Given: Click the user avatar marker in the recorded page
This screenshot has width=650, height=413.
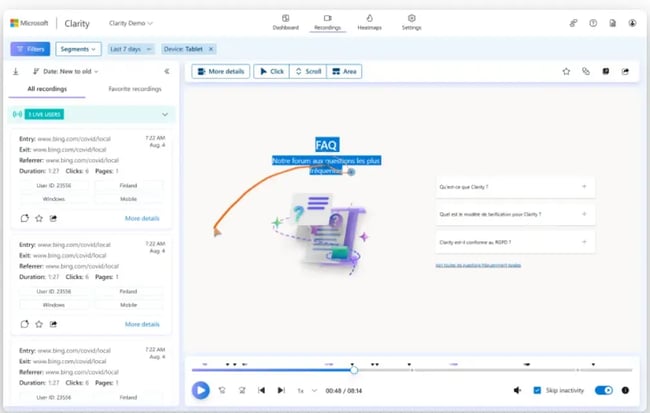Looking at the screenshot, I should click(x=351, y=172).
